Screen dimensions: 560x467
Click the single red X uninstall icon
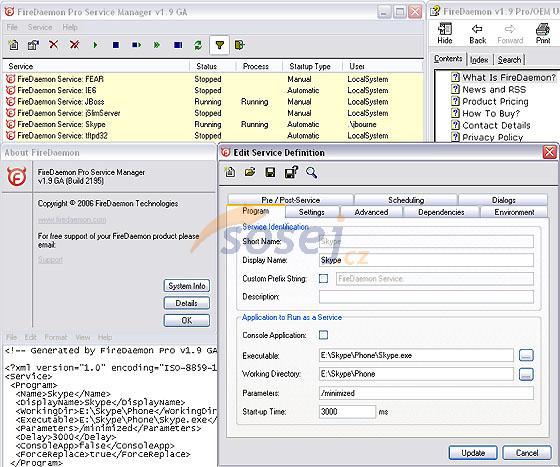[x=54, y=45]
